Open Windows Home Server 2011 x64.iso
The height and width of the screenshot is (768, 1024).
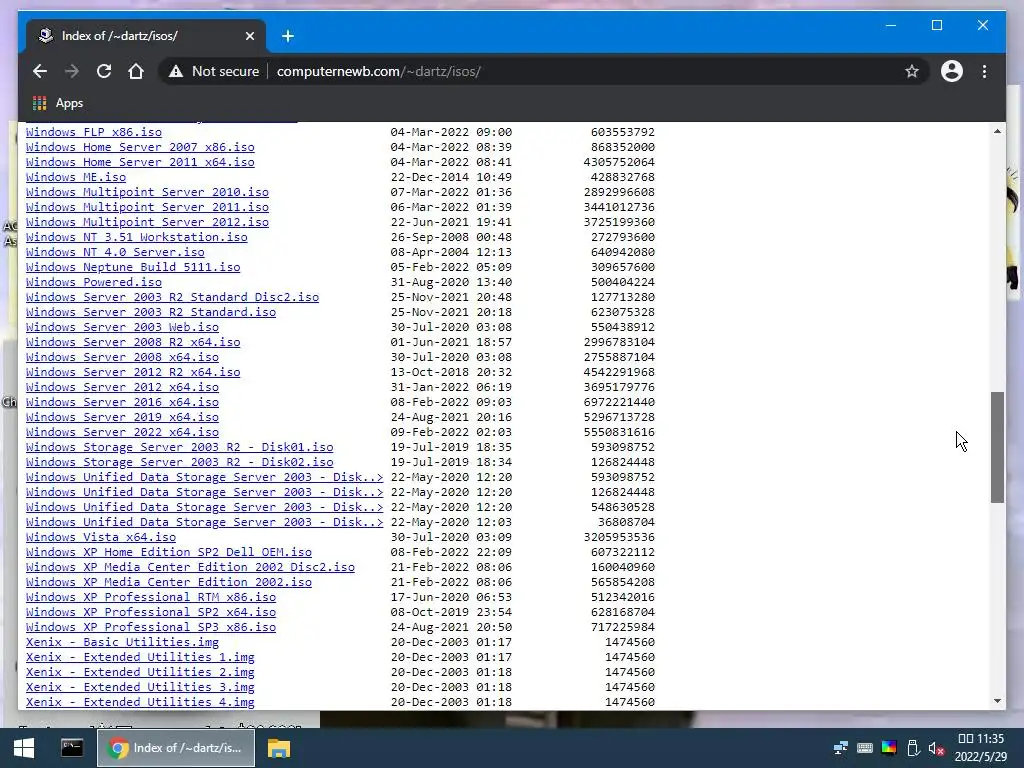[140, 162]
